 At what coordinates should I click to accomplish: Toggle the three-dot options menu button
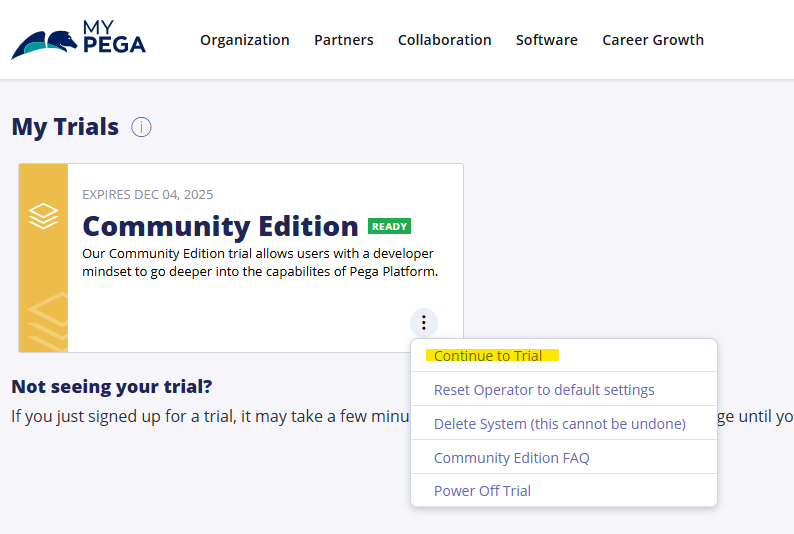(424, 323)
